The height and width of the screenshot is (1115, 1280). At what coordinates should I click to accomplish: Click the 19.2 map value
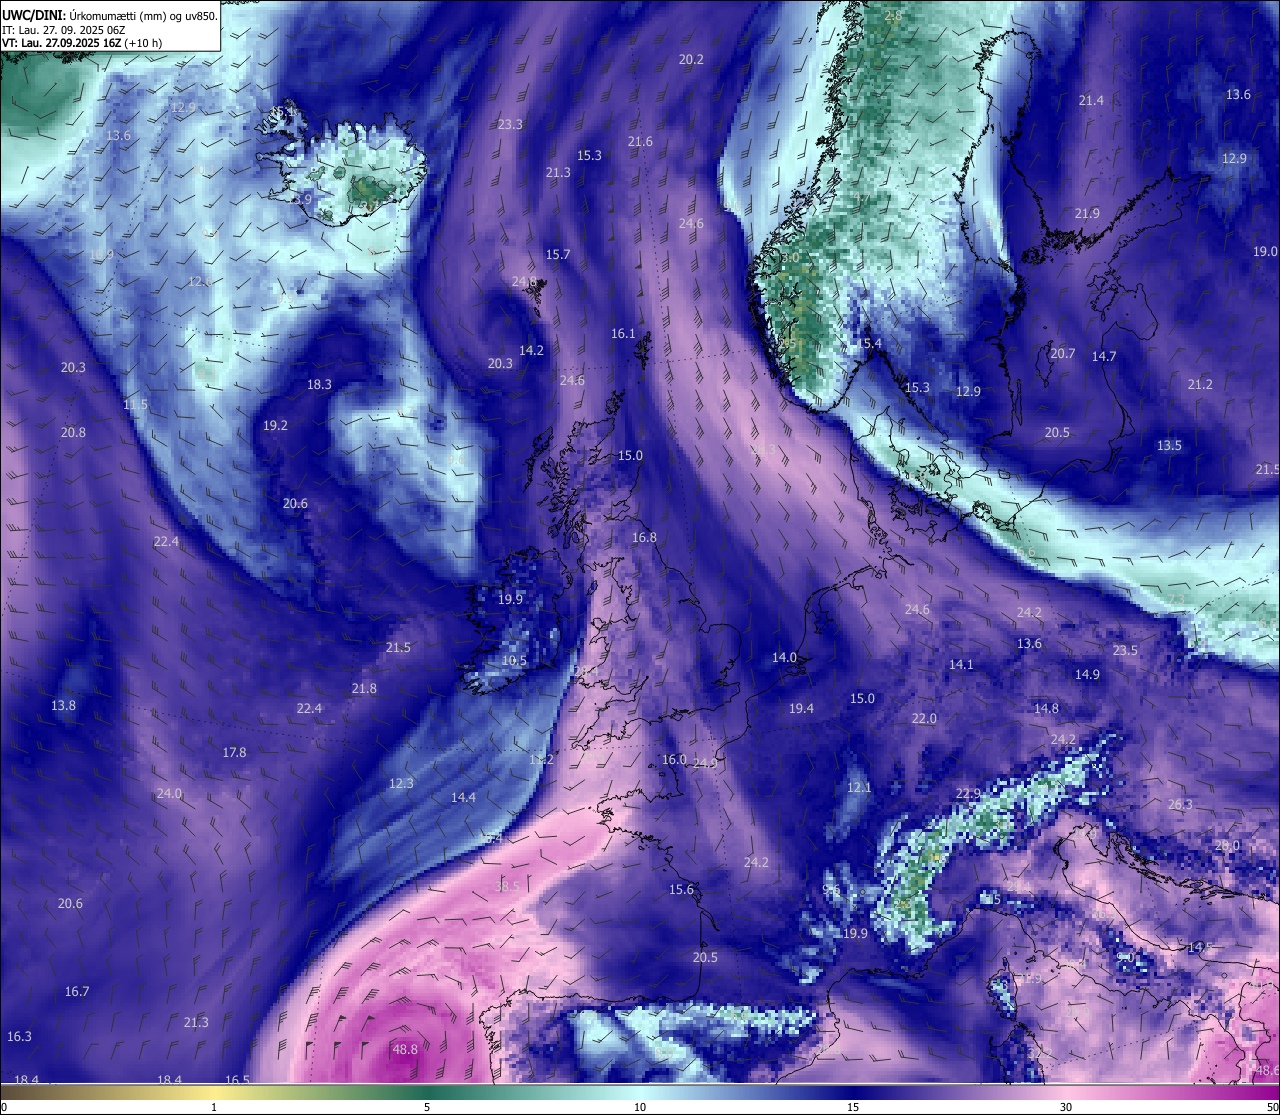275,425
